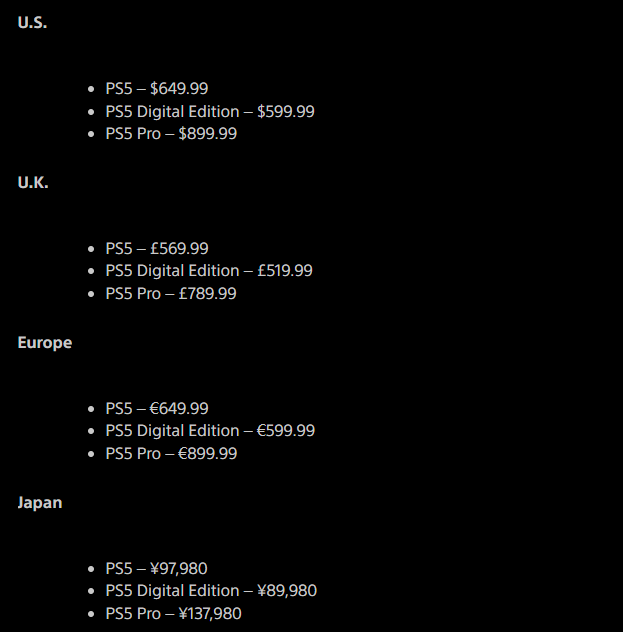
Task: Select the U.S. PS5 $649.99 list item
Action: (156, 89)
